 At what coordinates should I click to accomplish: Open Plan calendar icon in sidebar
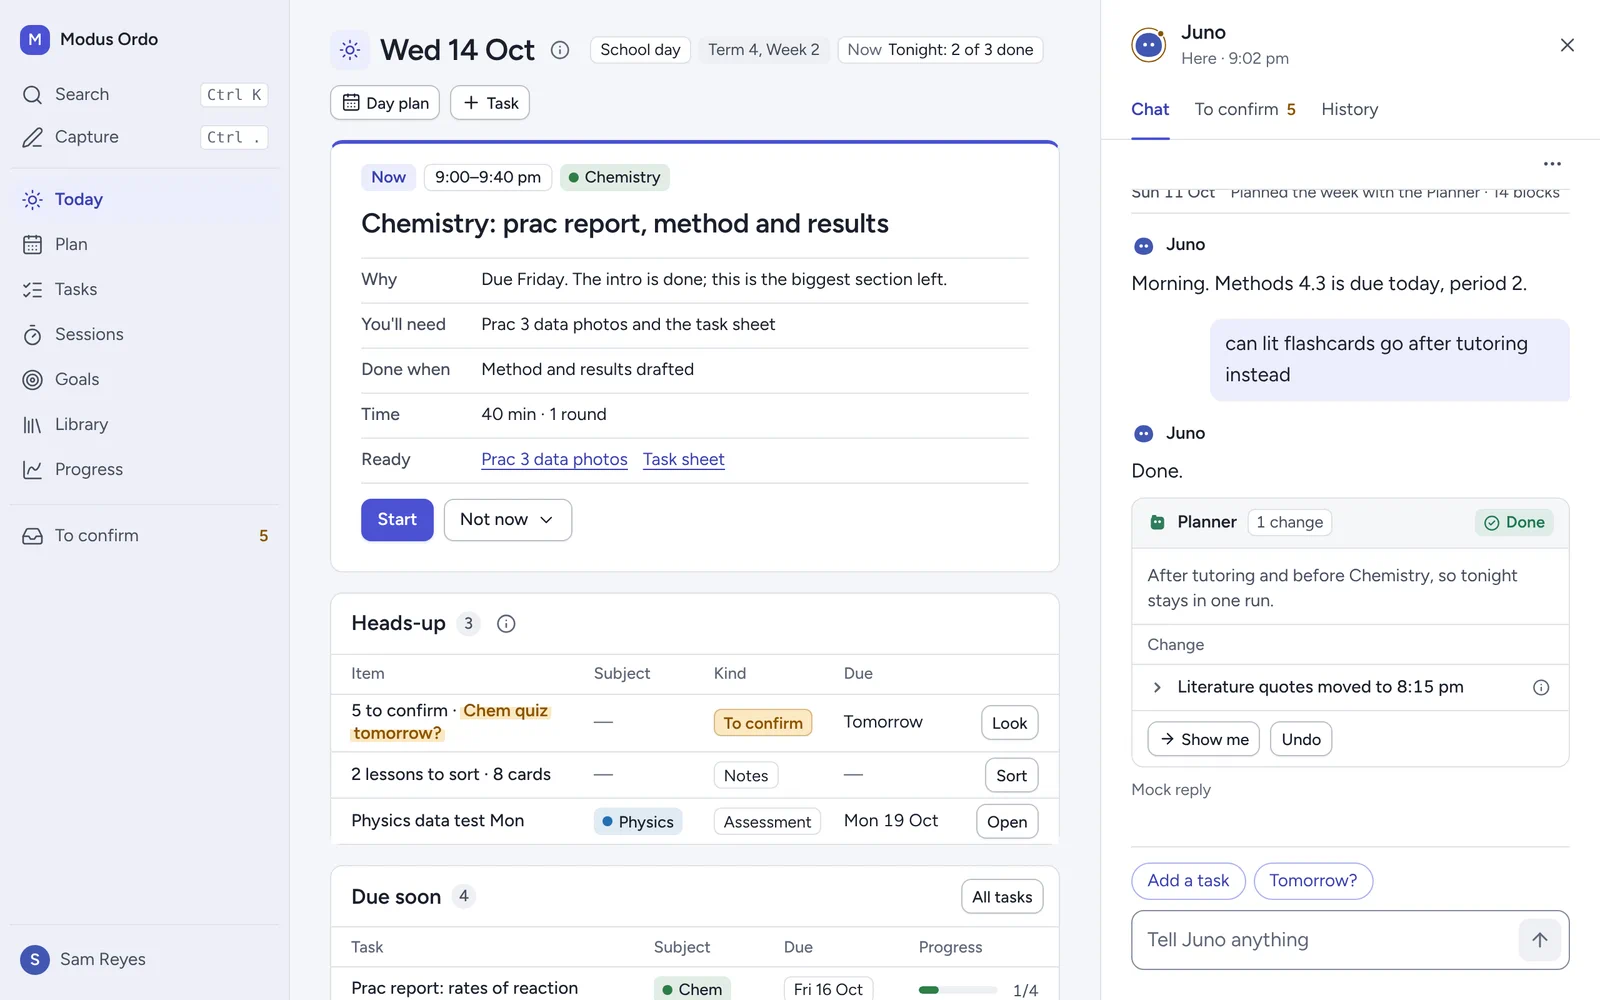[32, 245]
